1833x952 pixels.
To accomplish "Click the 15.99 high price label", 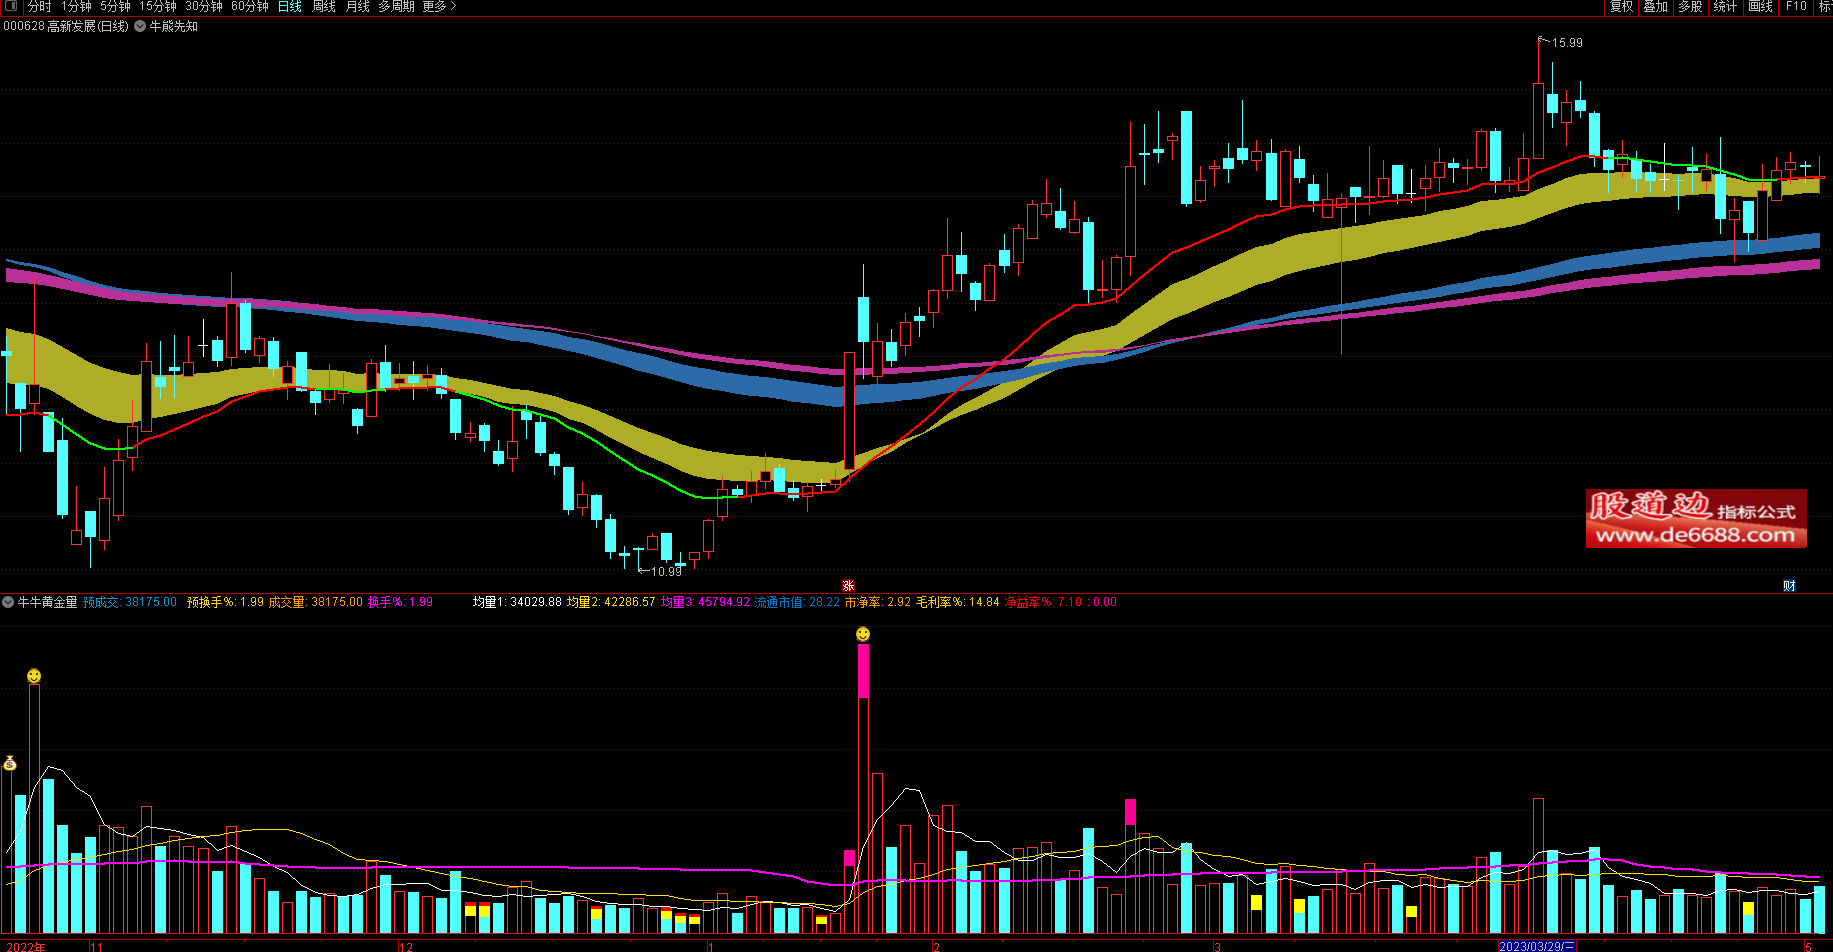I will [x=1566, y=43].
